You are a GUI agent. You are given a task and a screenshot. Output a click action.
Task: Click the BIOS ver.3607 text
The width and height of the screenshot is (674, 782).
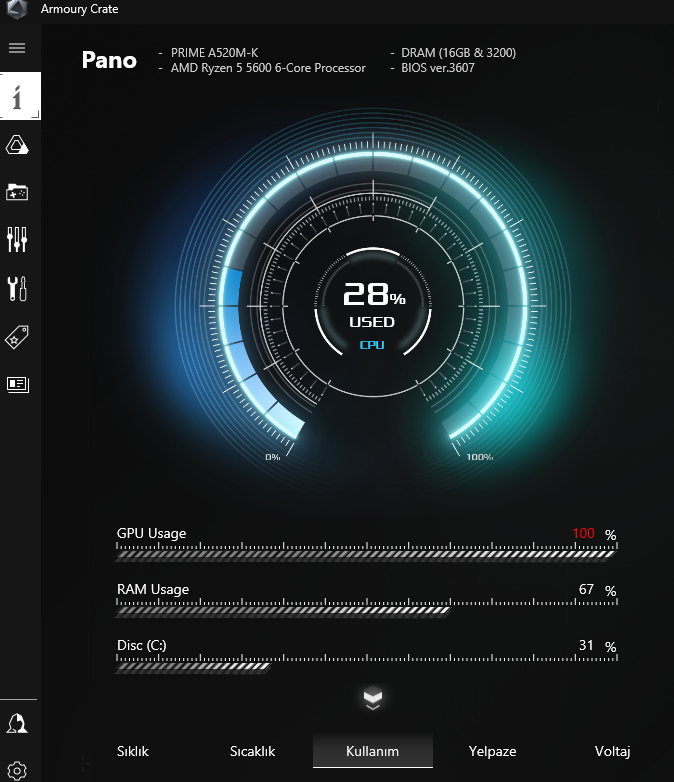click(x=438, y=68)
